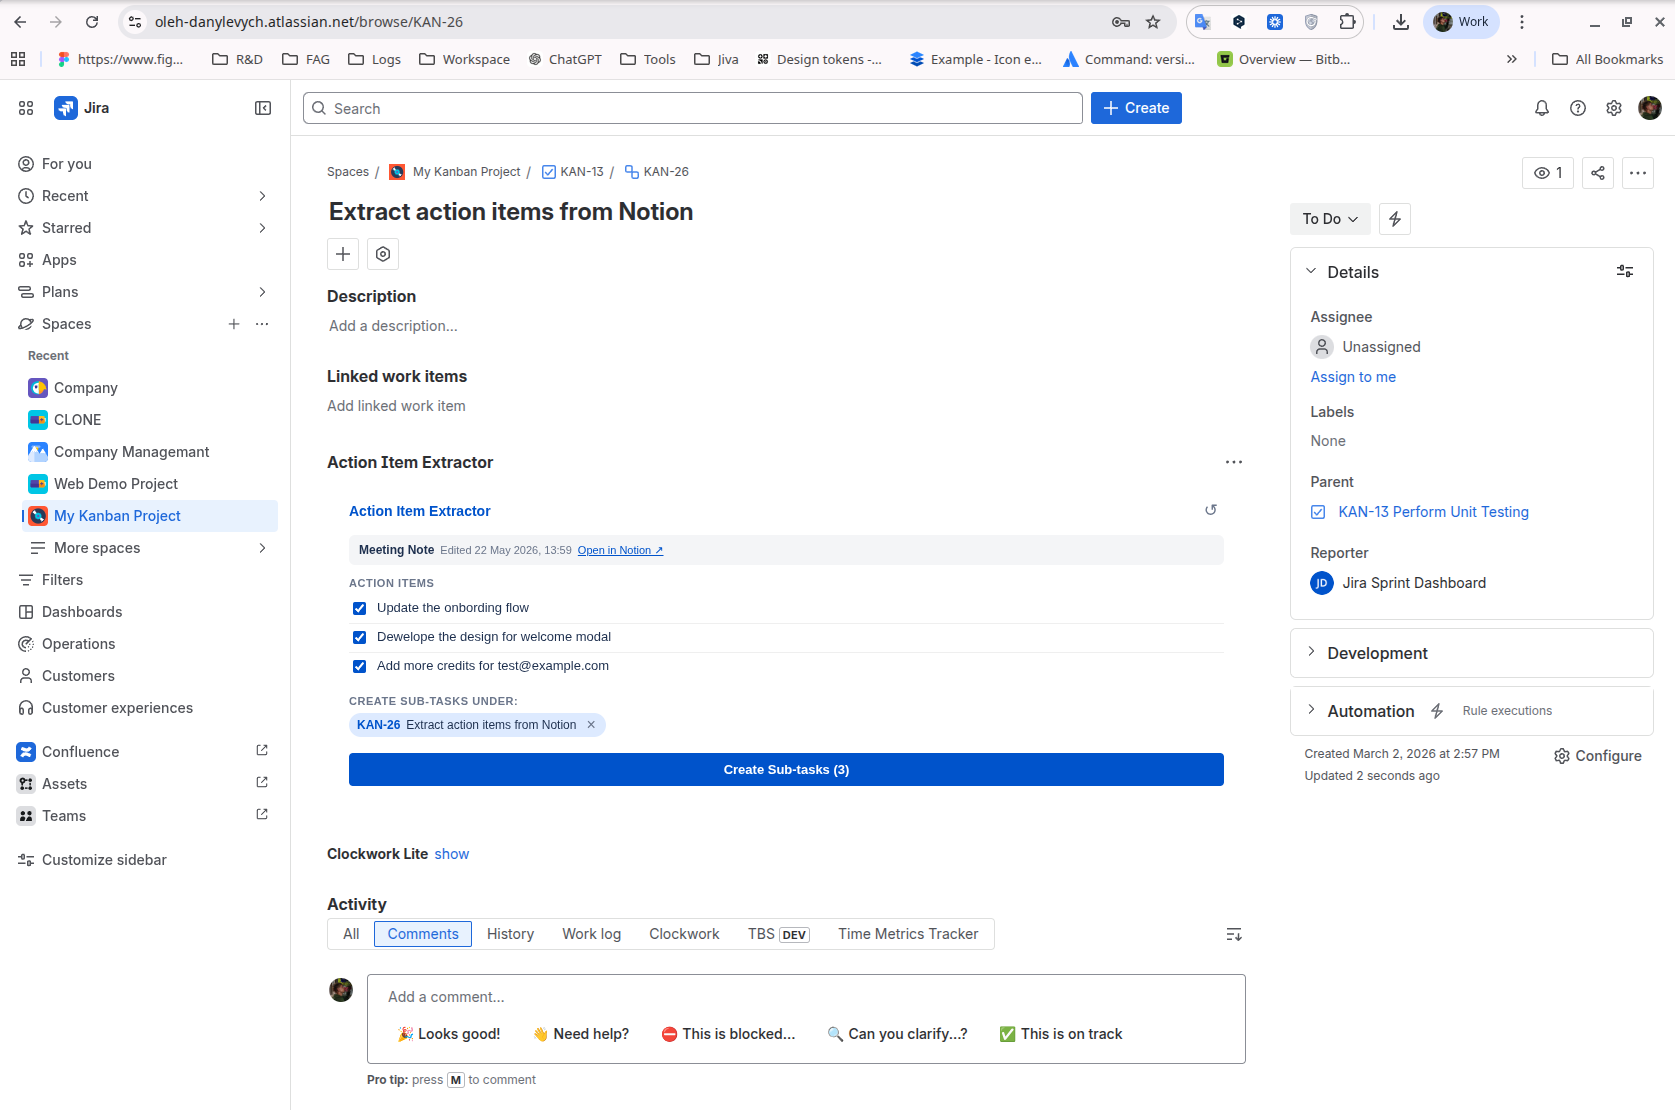Refresh the Action Item Extractor panel
Viewport: 1675px width, 1110px height.
click(x=1211, y=510)
